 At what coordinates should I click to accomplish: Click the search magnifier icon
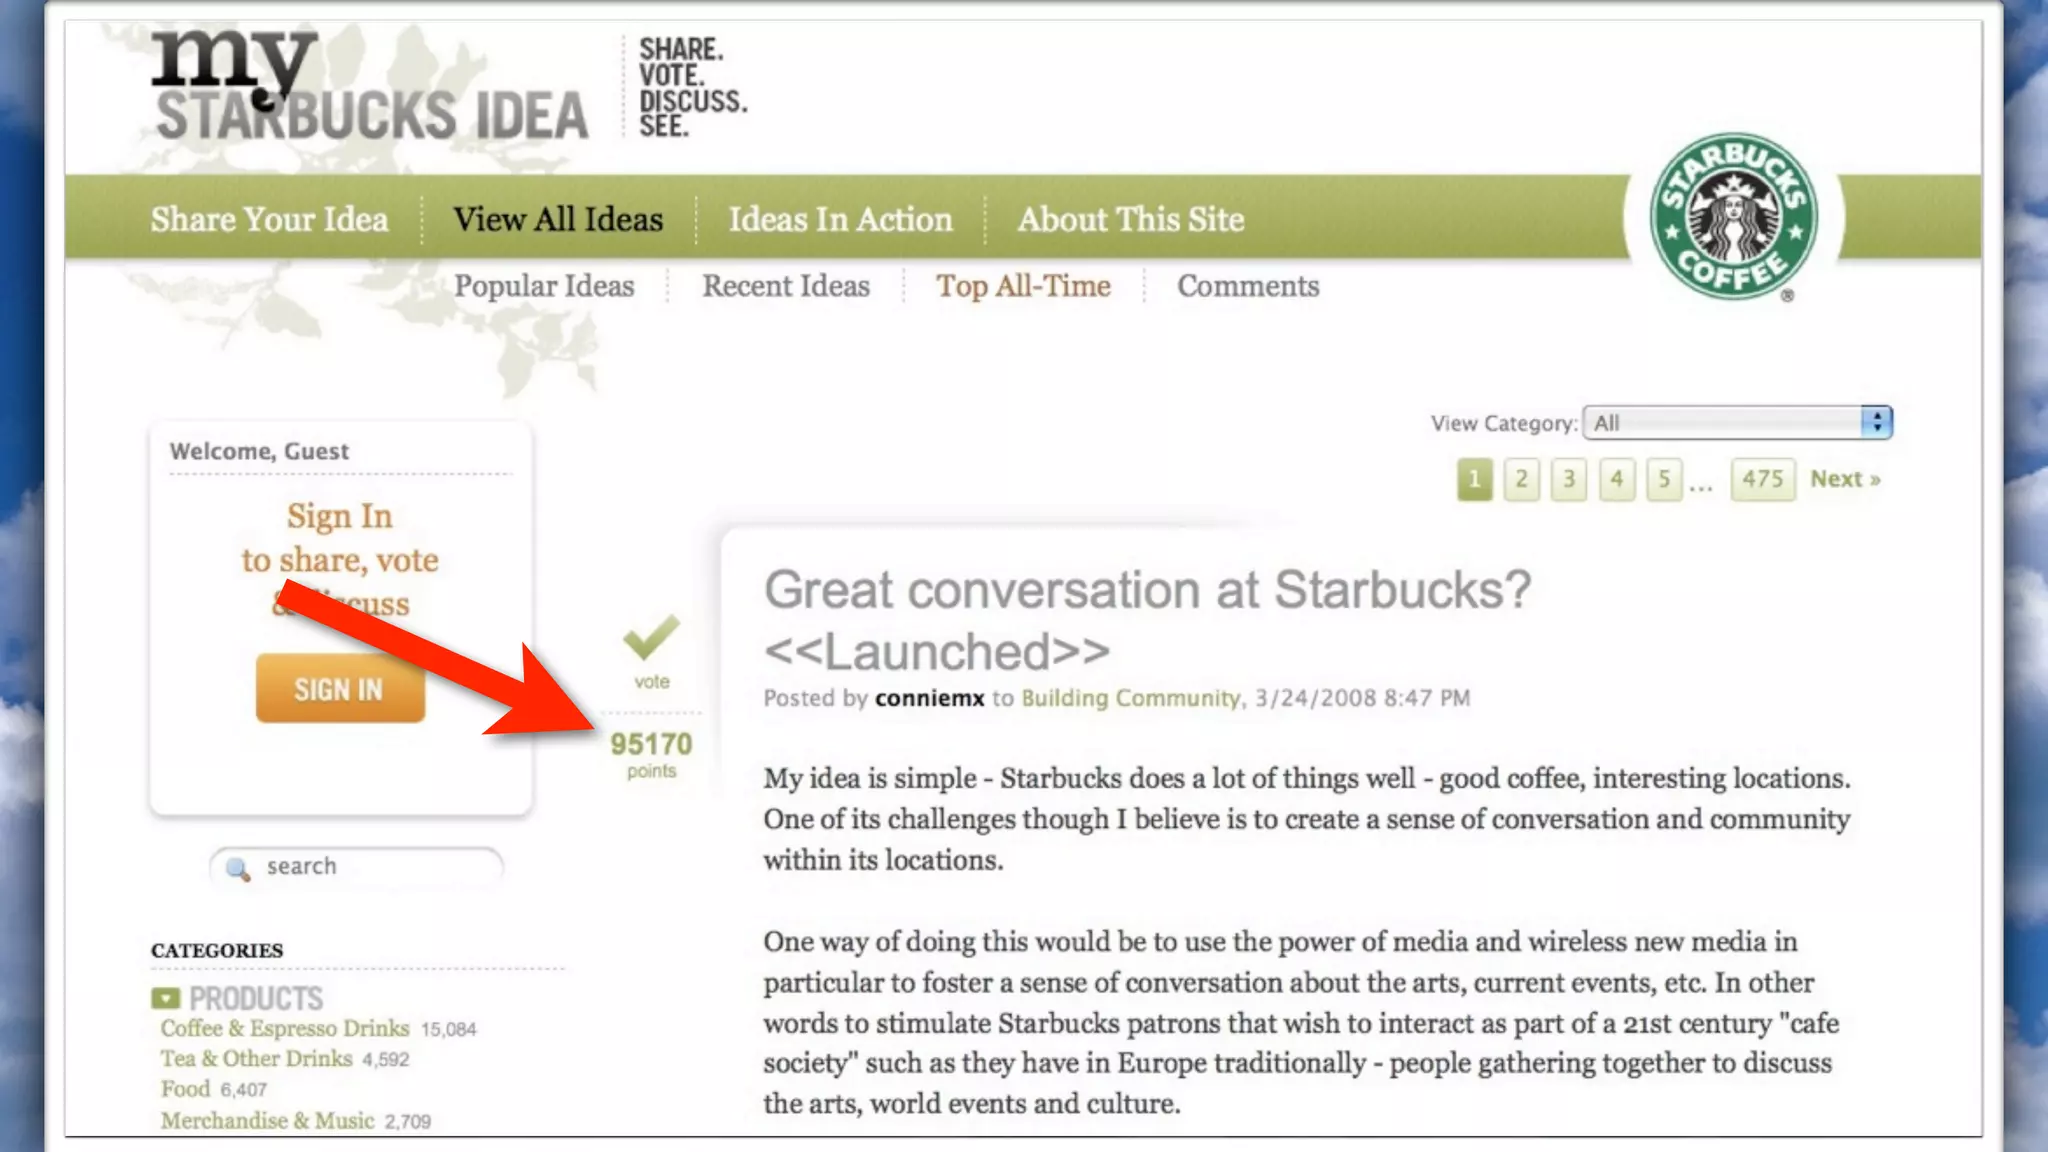pos(238,868)
